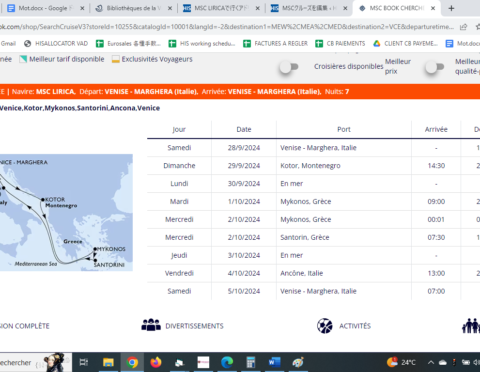Viewport: 480px width, 372px height.
Task: Open the HISALLOCATOR VAD bookmark
Action: tap(56, 43)
